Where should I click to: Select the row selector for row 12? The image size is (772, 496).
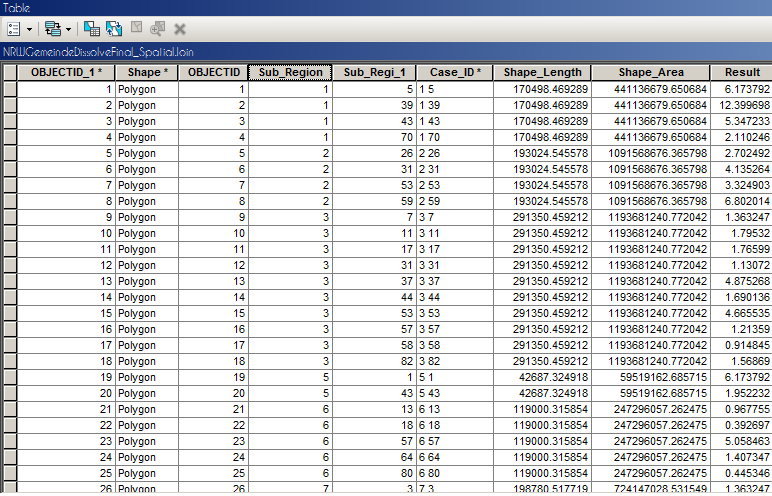click(x=10, y=265)
